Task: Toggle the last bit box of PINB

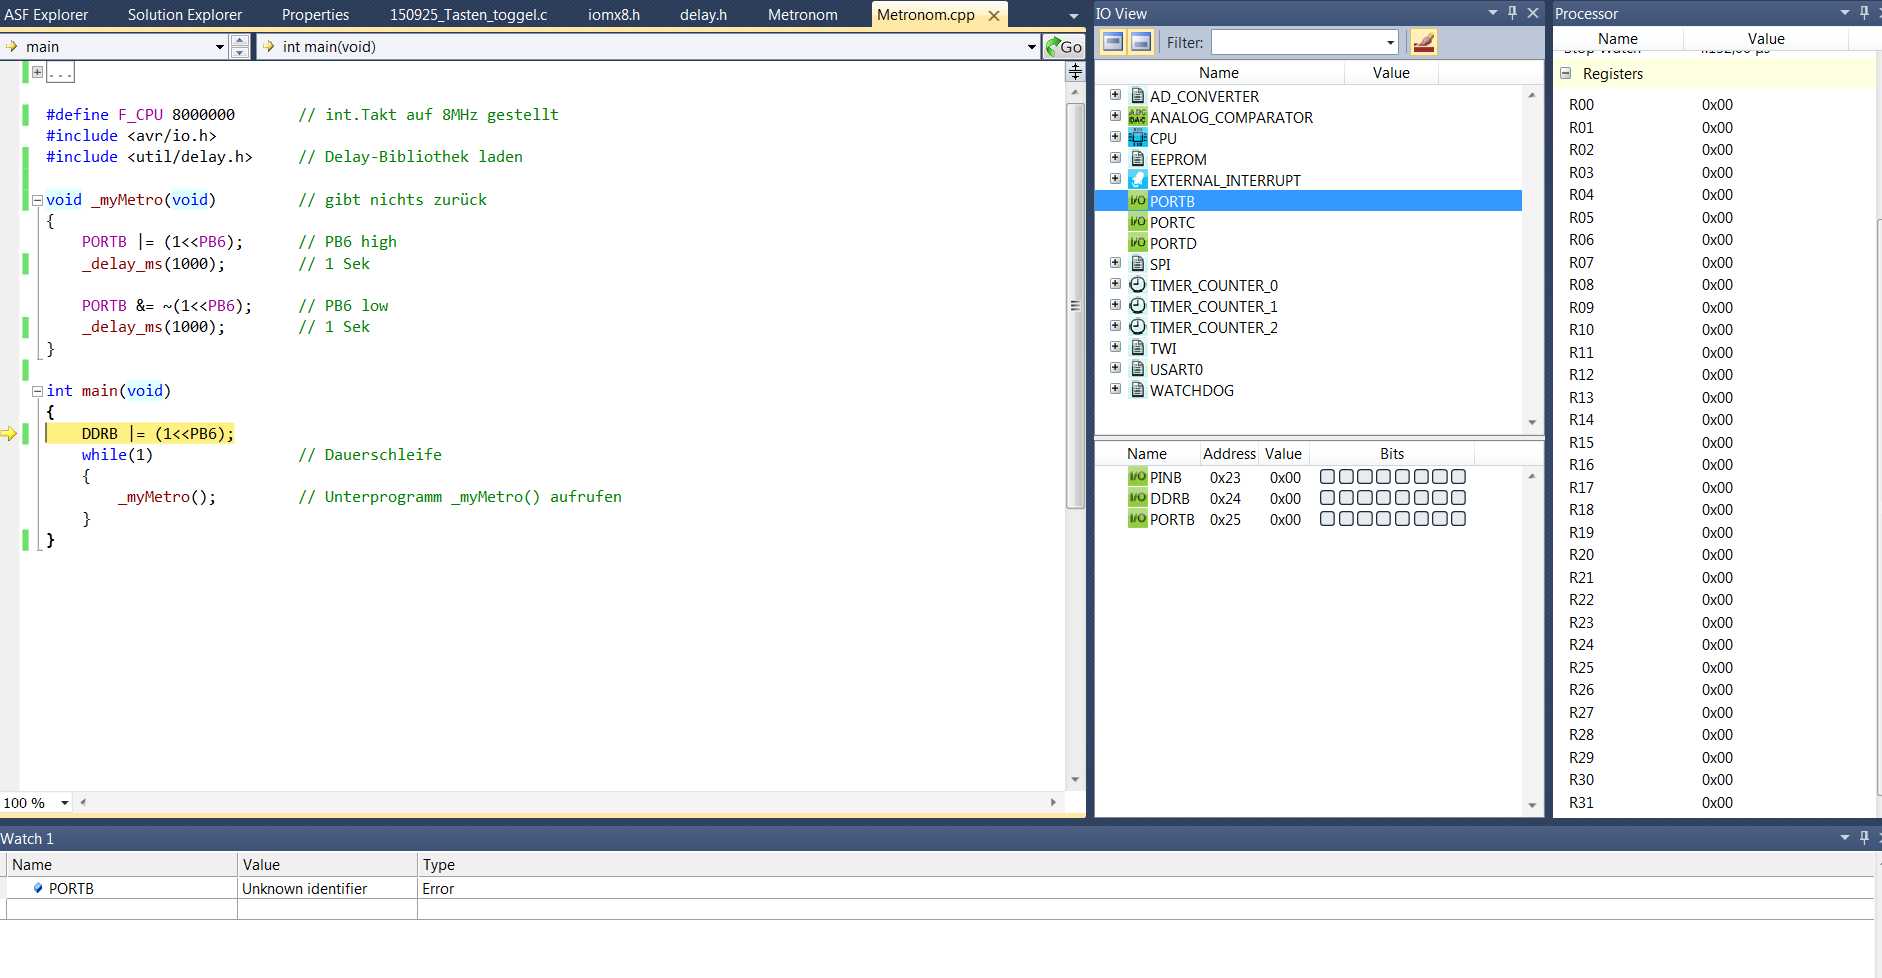Action: 1458,477
